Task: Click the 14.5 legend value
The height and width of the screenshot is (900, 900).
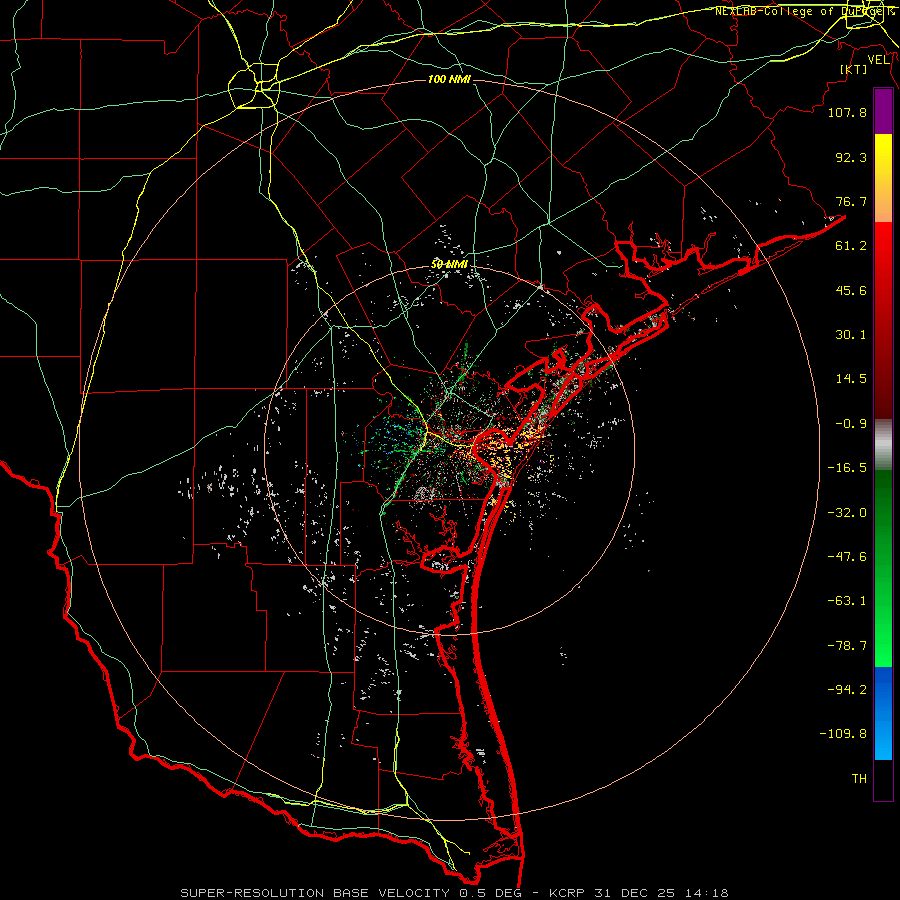Action: tap(851, 379)
